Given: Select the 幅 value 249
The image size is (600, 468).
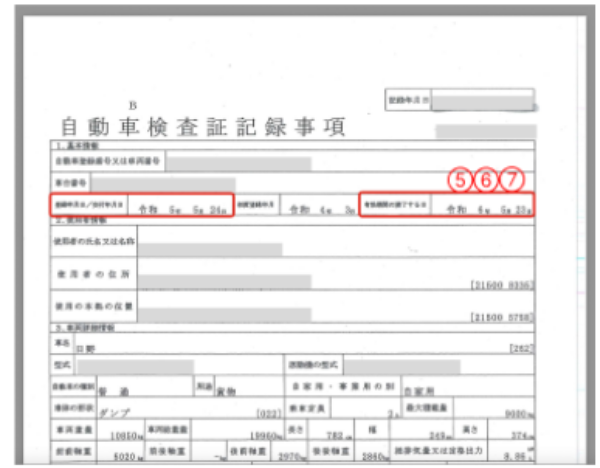Looking at the screenshot, I should click(x=440, y=435).
